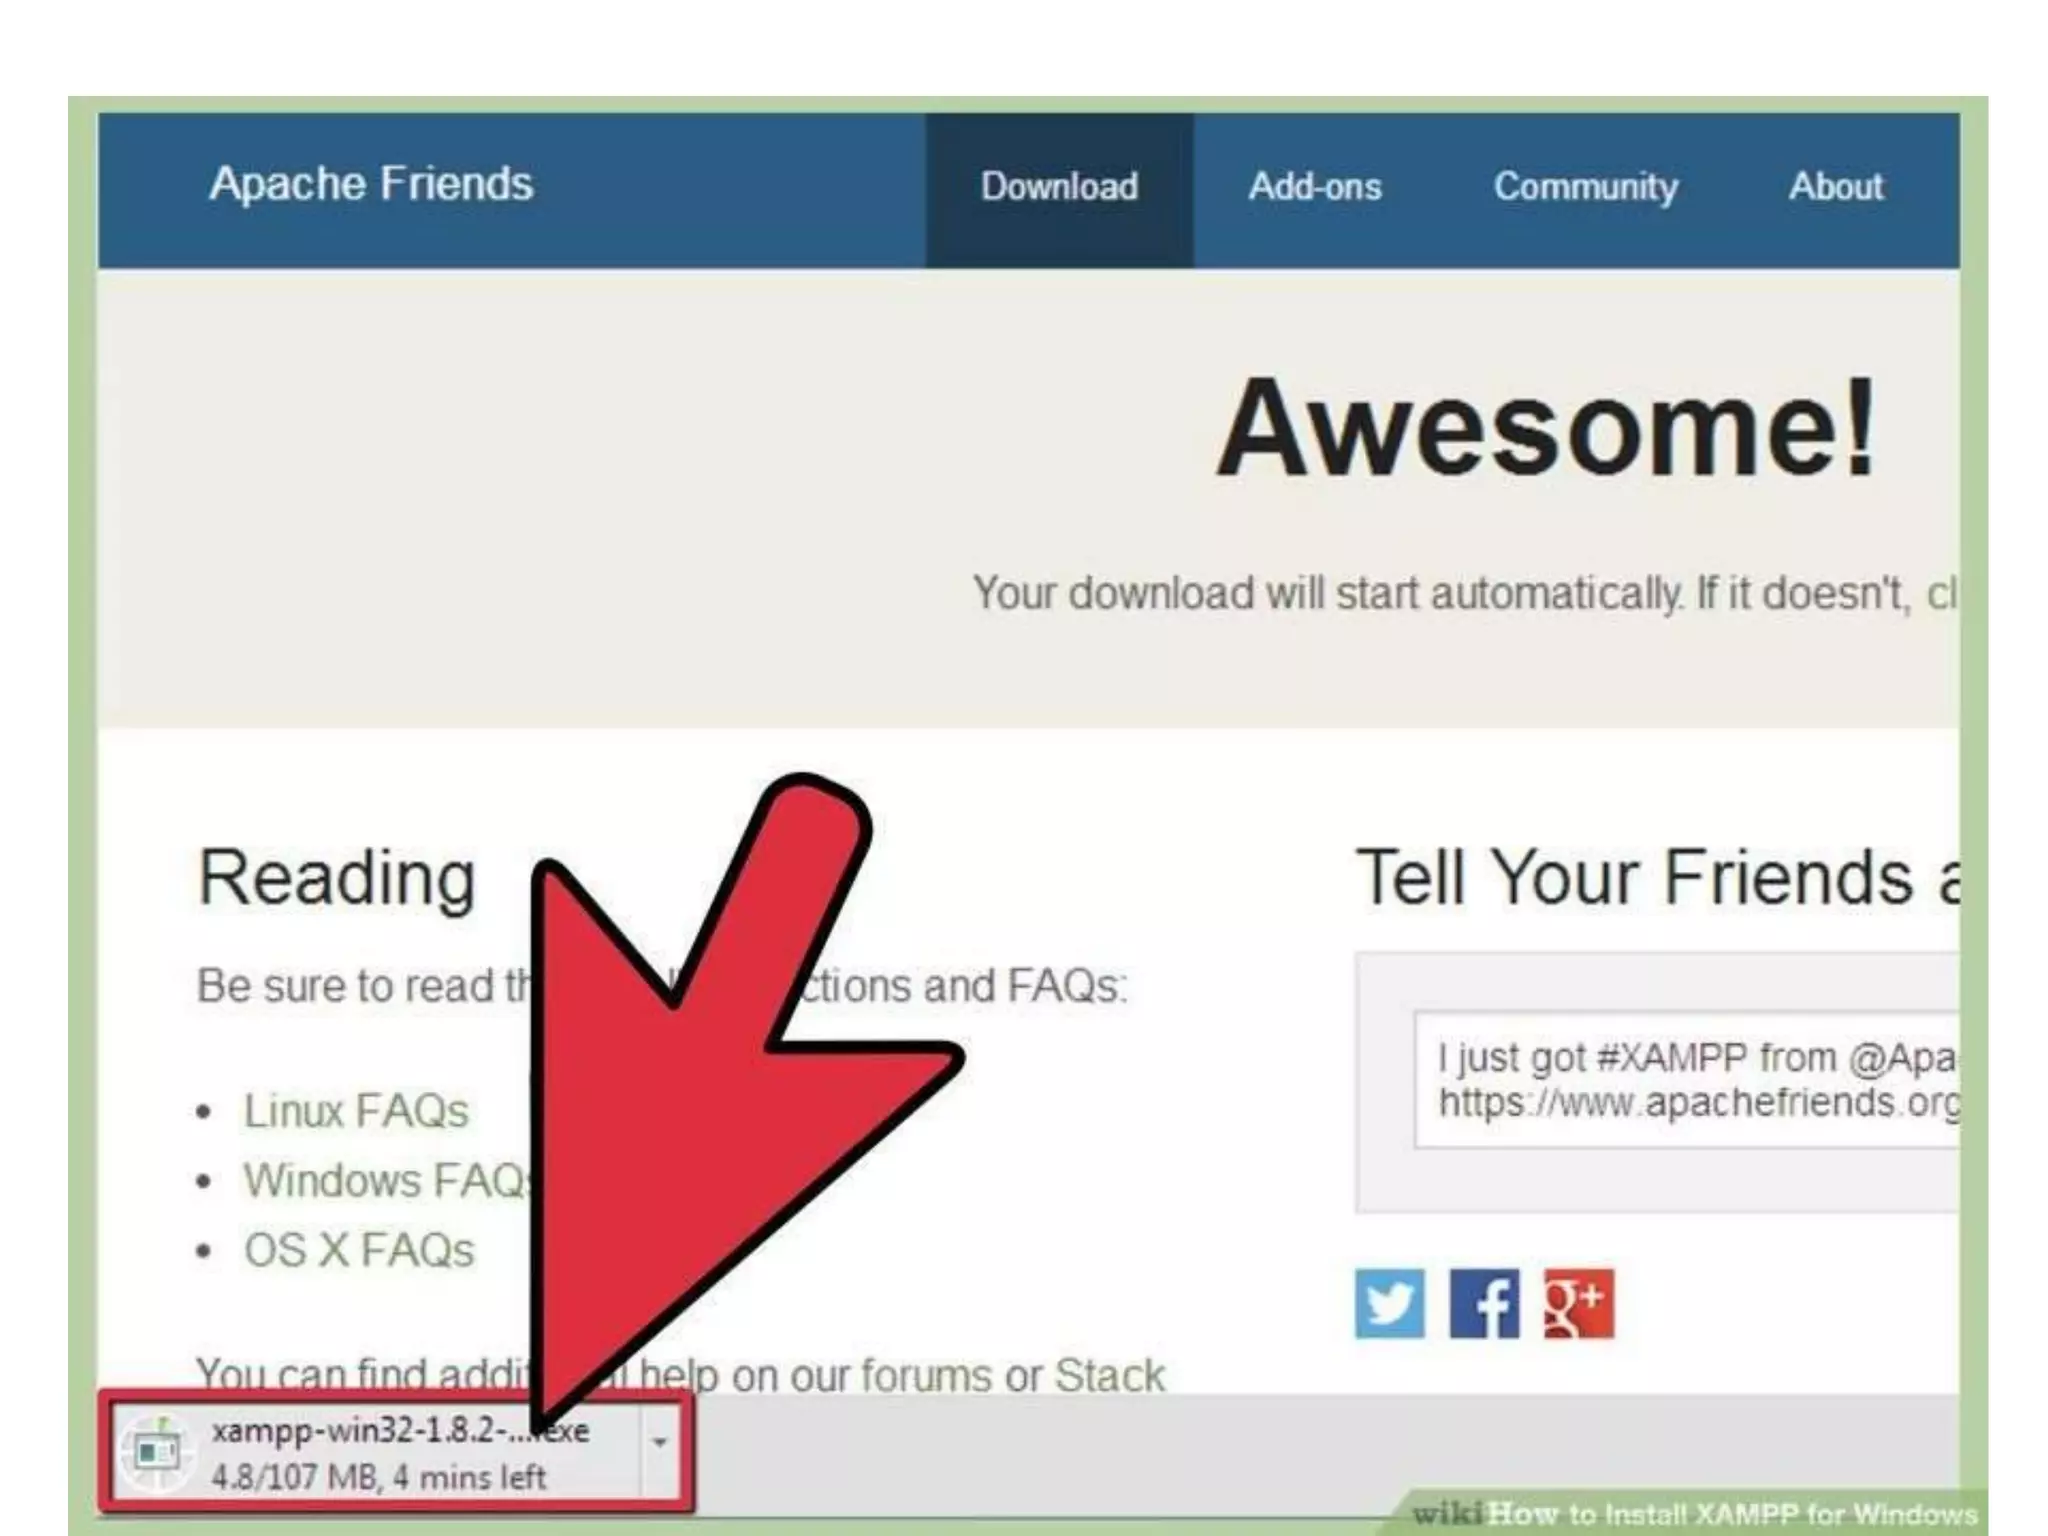Viewport: 2048px width, 1536px height.
Task: Click the Google+ share icon
Action: (x=1578, y=1304)
